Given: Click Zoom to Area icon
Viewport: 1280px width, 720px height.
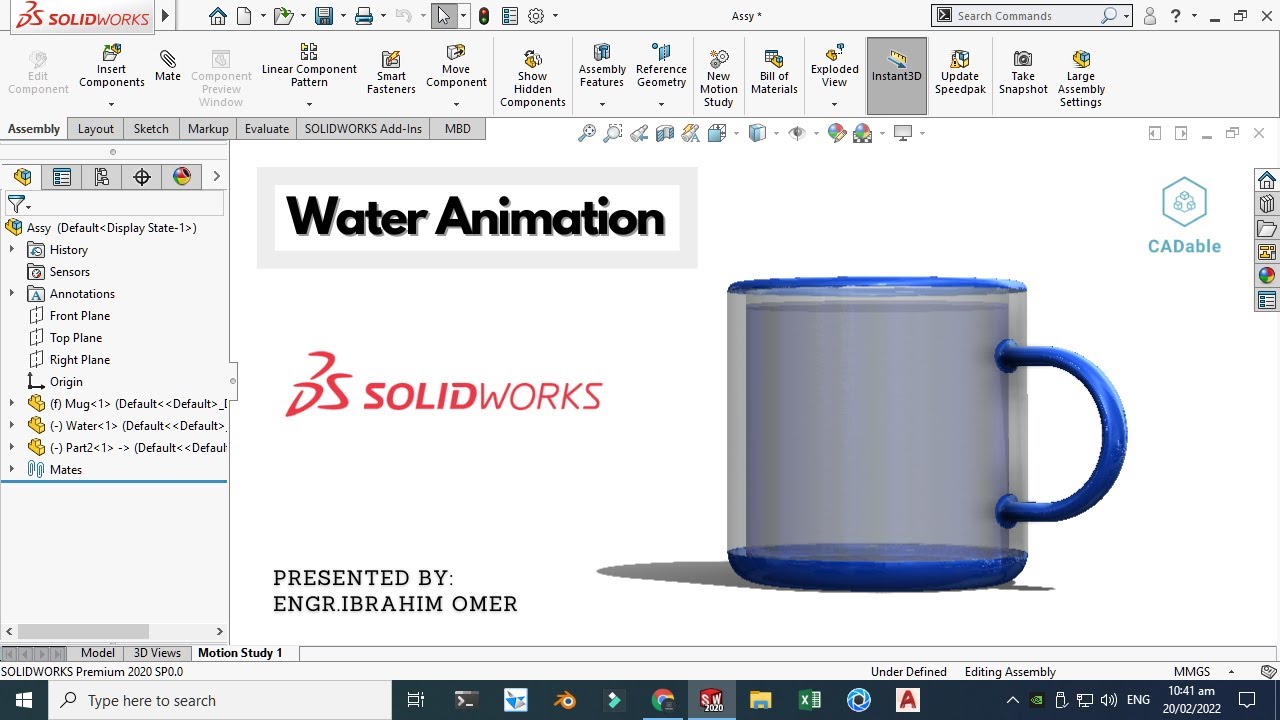Looking at the screenshot, I should (613, 133).
